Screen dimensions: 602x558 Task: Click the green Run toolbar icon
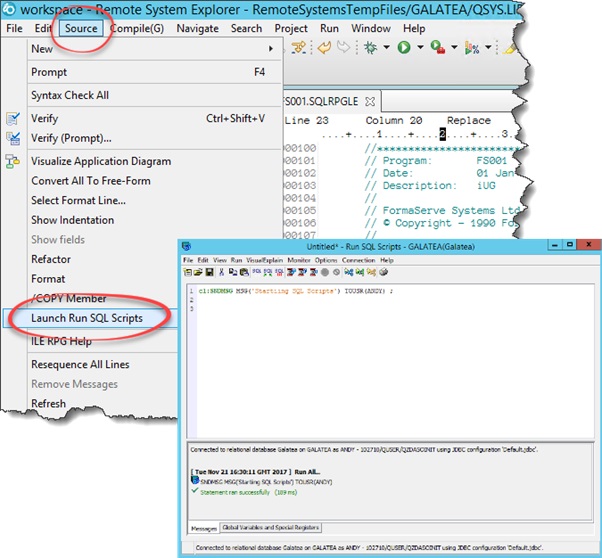click(404, 47)
